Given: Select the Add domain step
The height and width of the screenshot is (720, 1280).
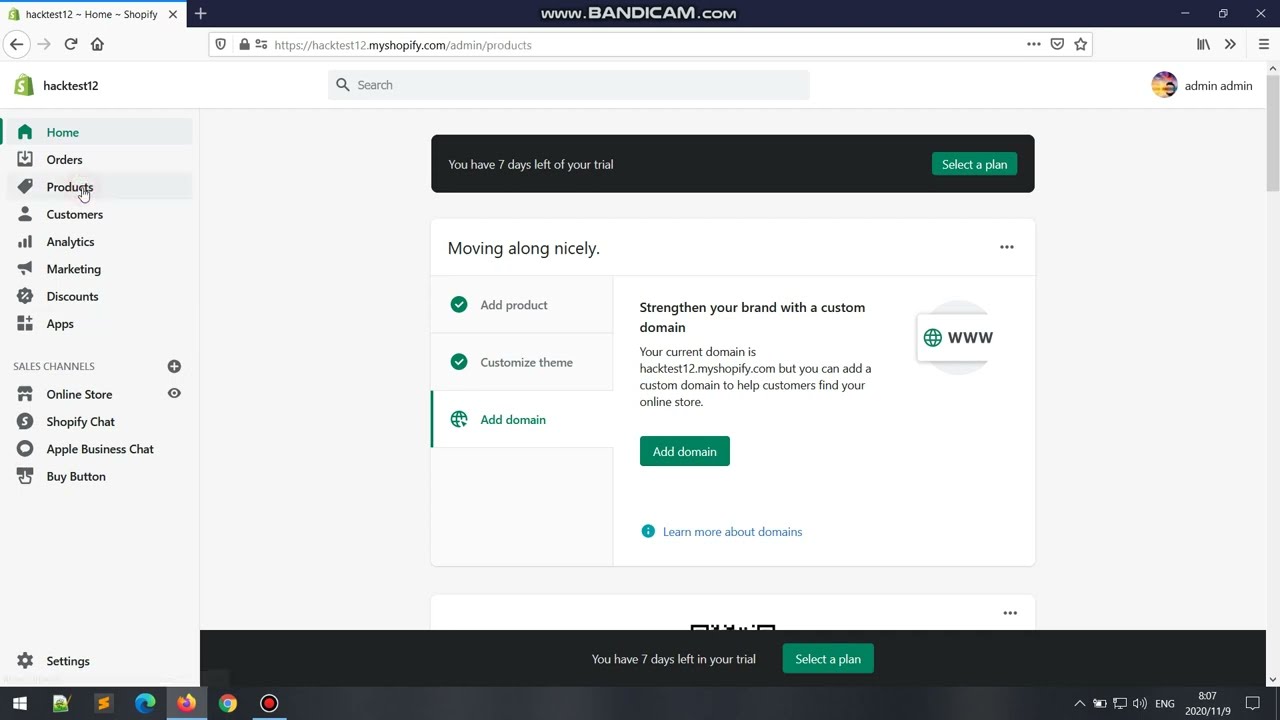Looking at the screenshot, I should [x=522, y=419].
